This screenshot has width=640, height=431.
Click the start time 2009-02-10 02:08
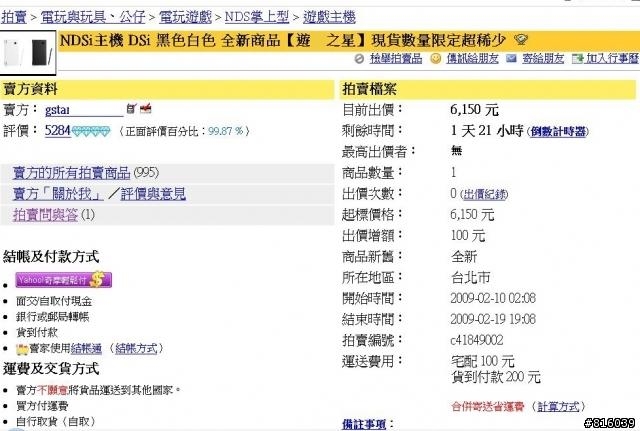(493, 298)
